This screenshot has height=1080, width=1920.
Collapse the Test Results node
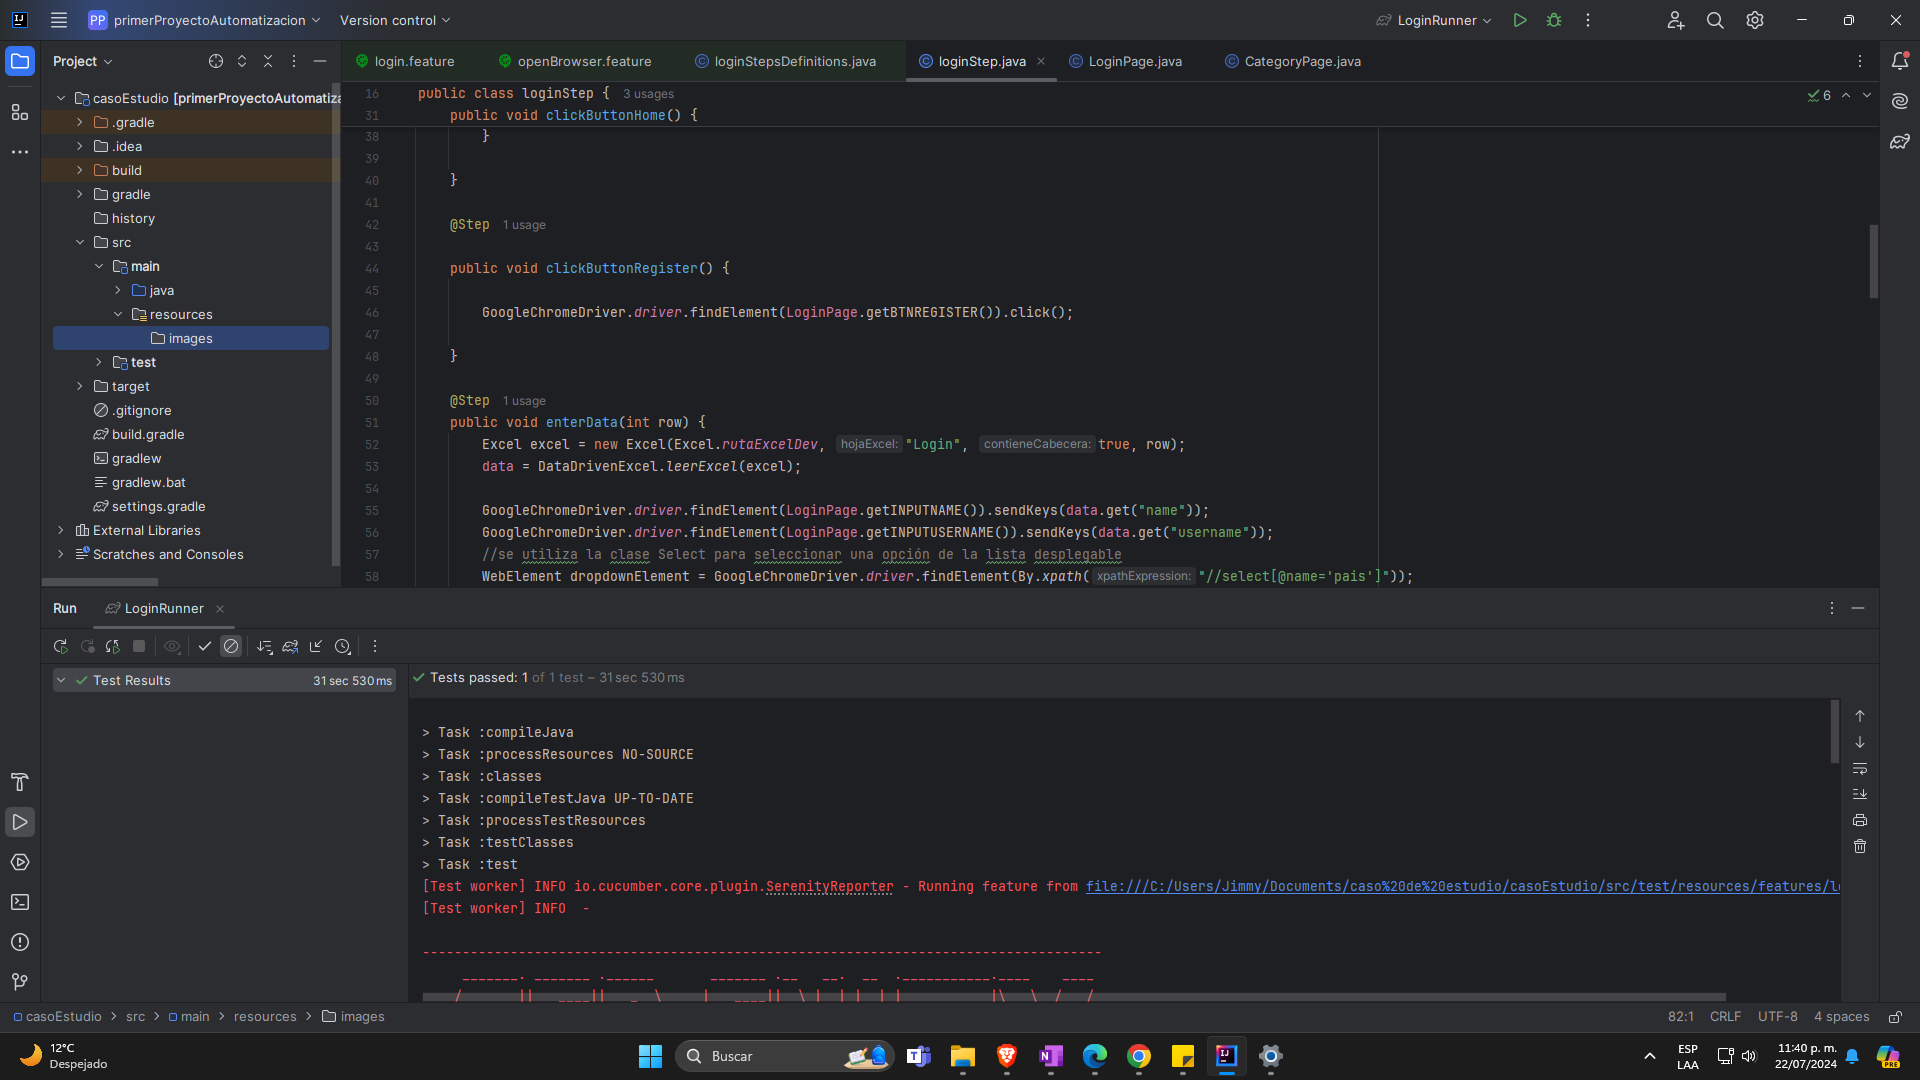pyautogui.click(x=61, y=680)
